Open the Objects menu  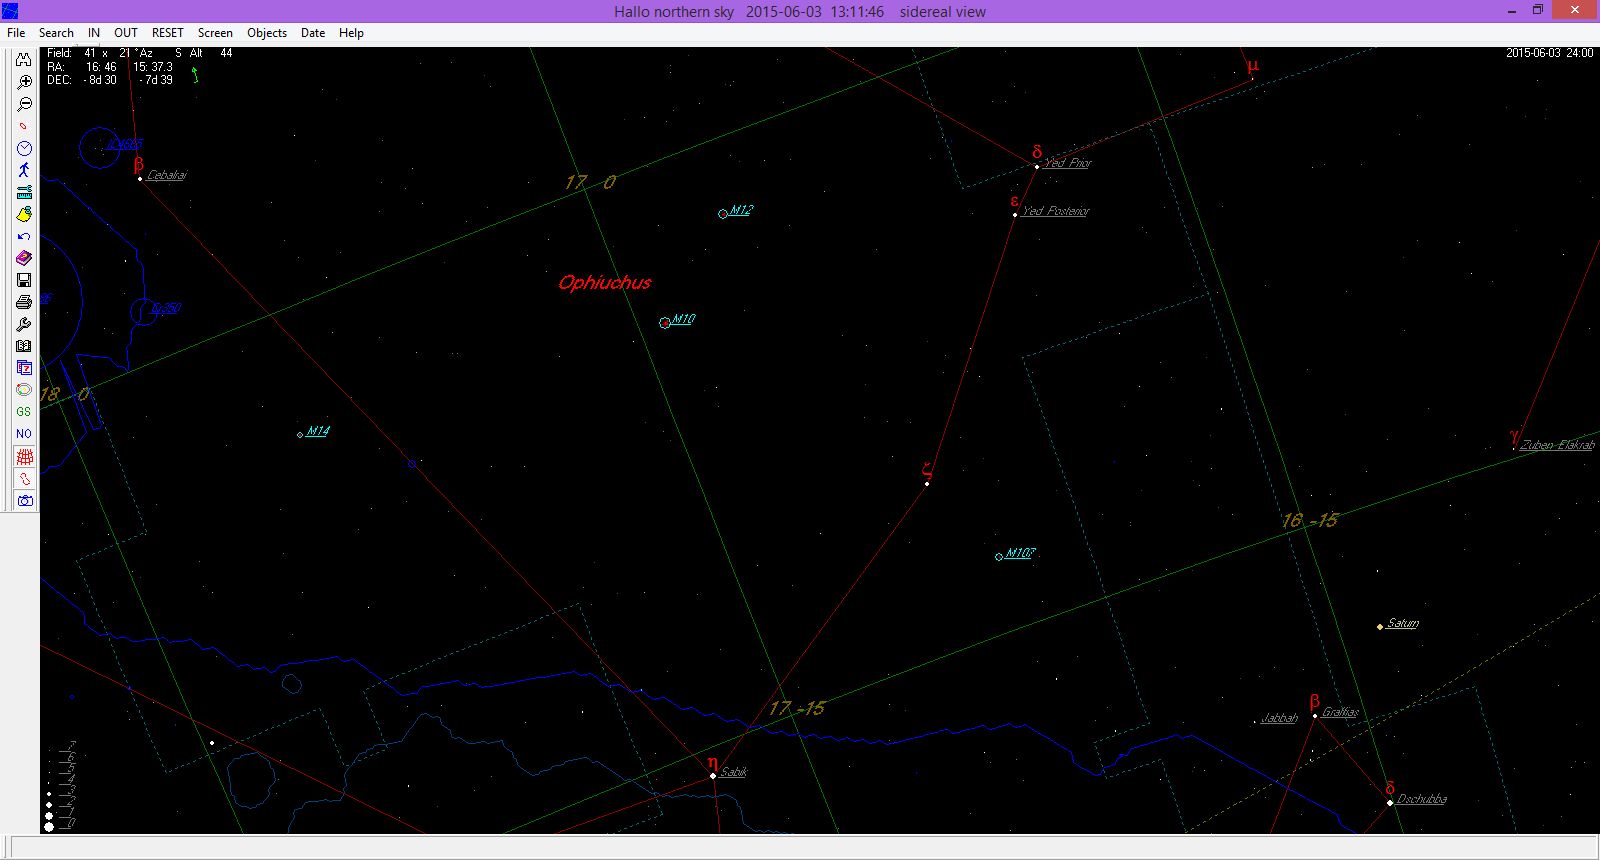tap(267, 33)
